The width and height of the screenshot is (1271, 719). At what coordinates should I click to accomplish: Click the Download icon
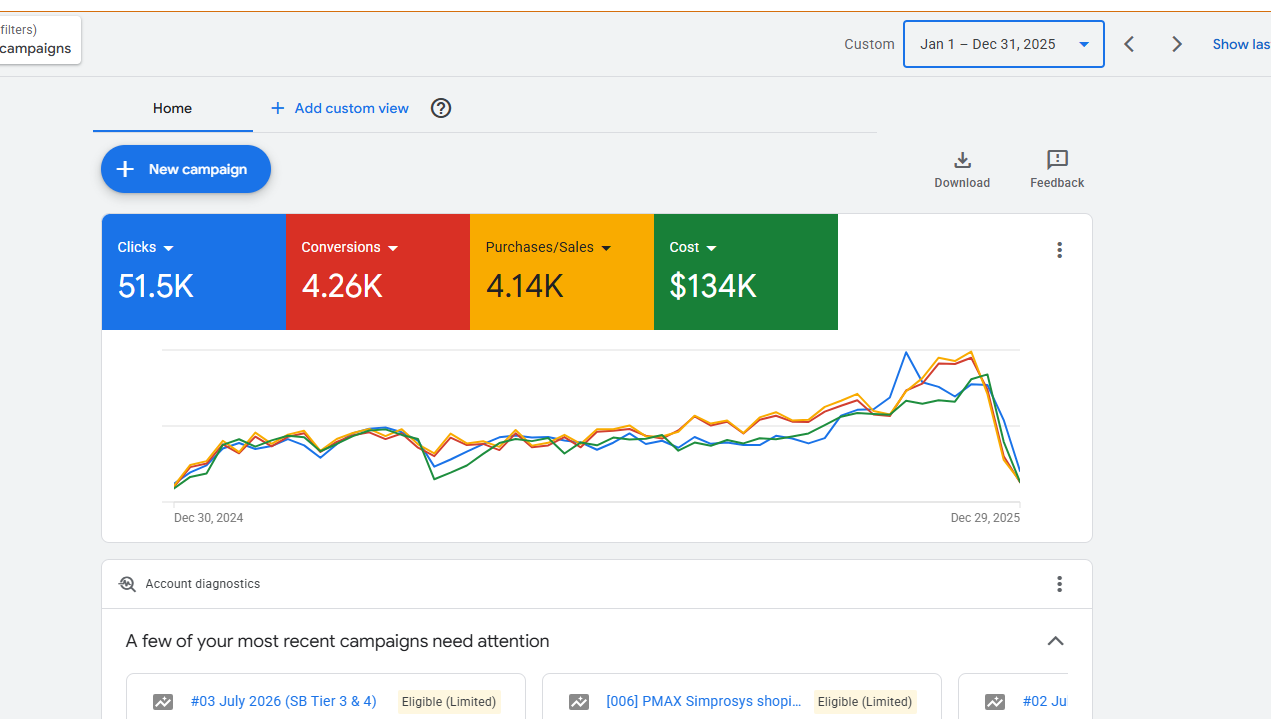(962, 160)
